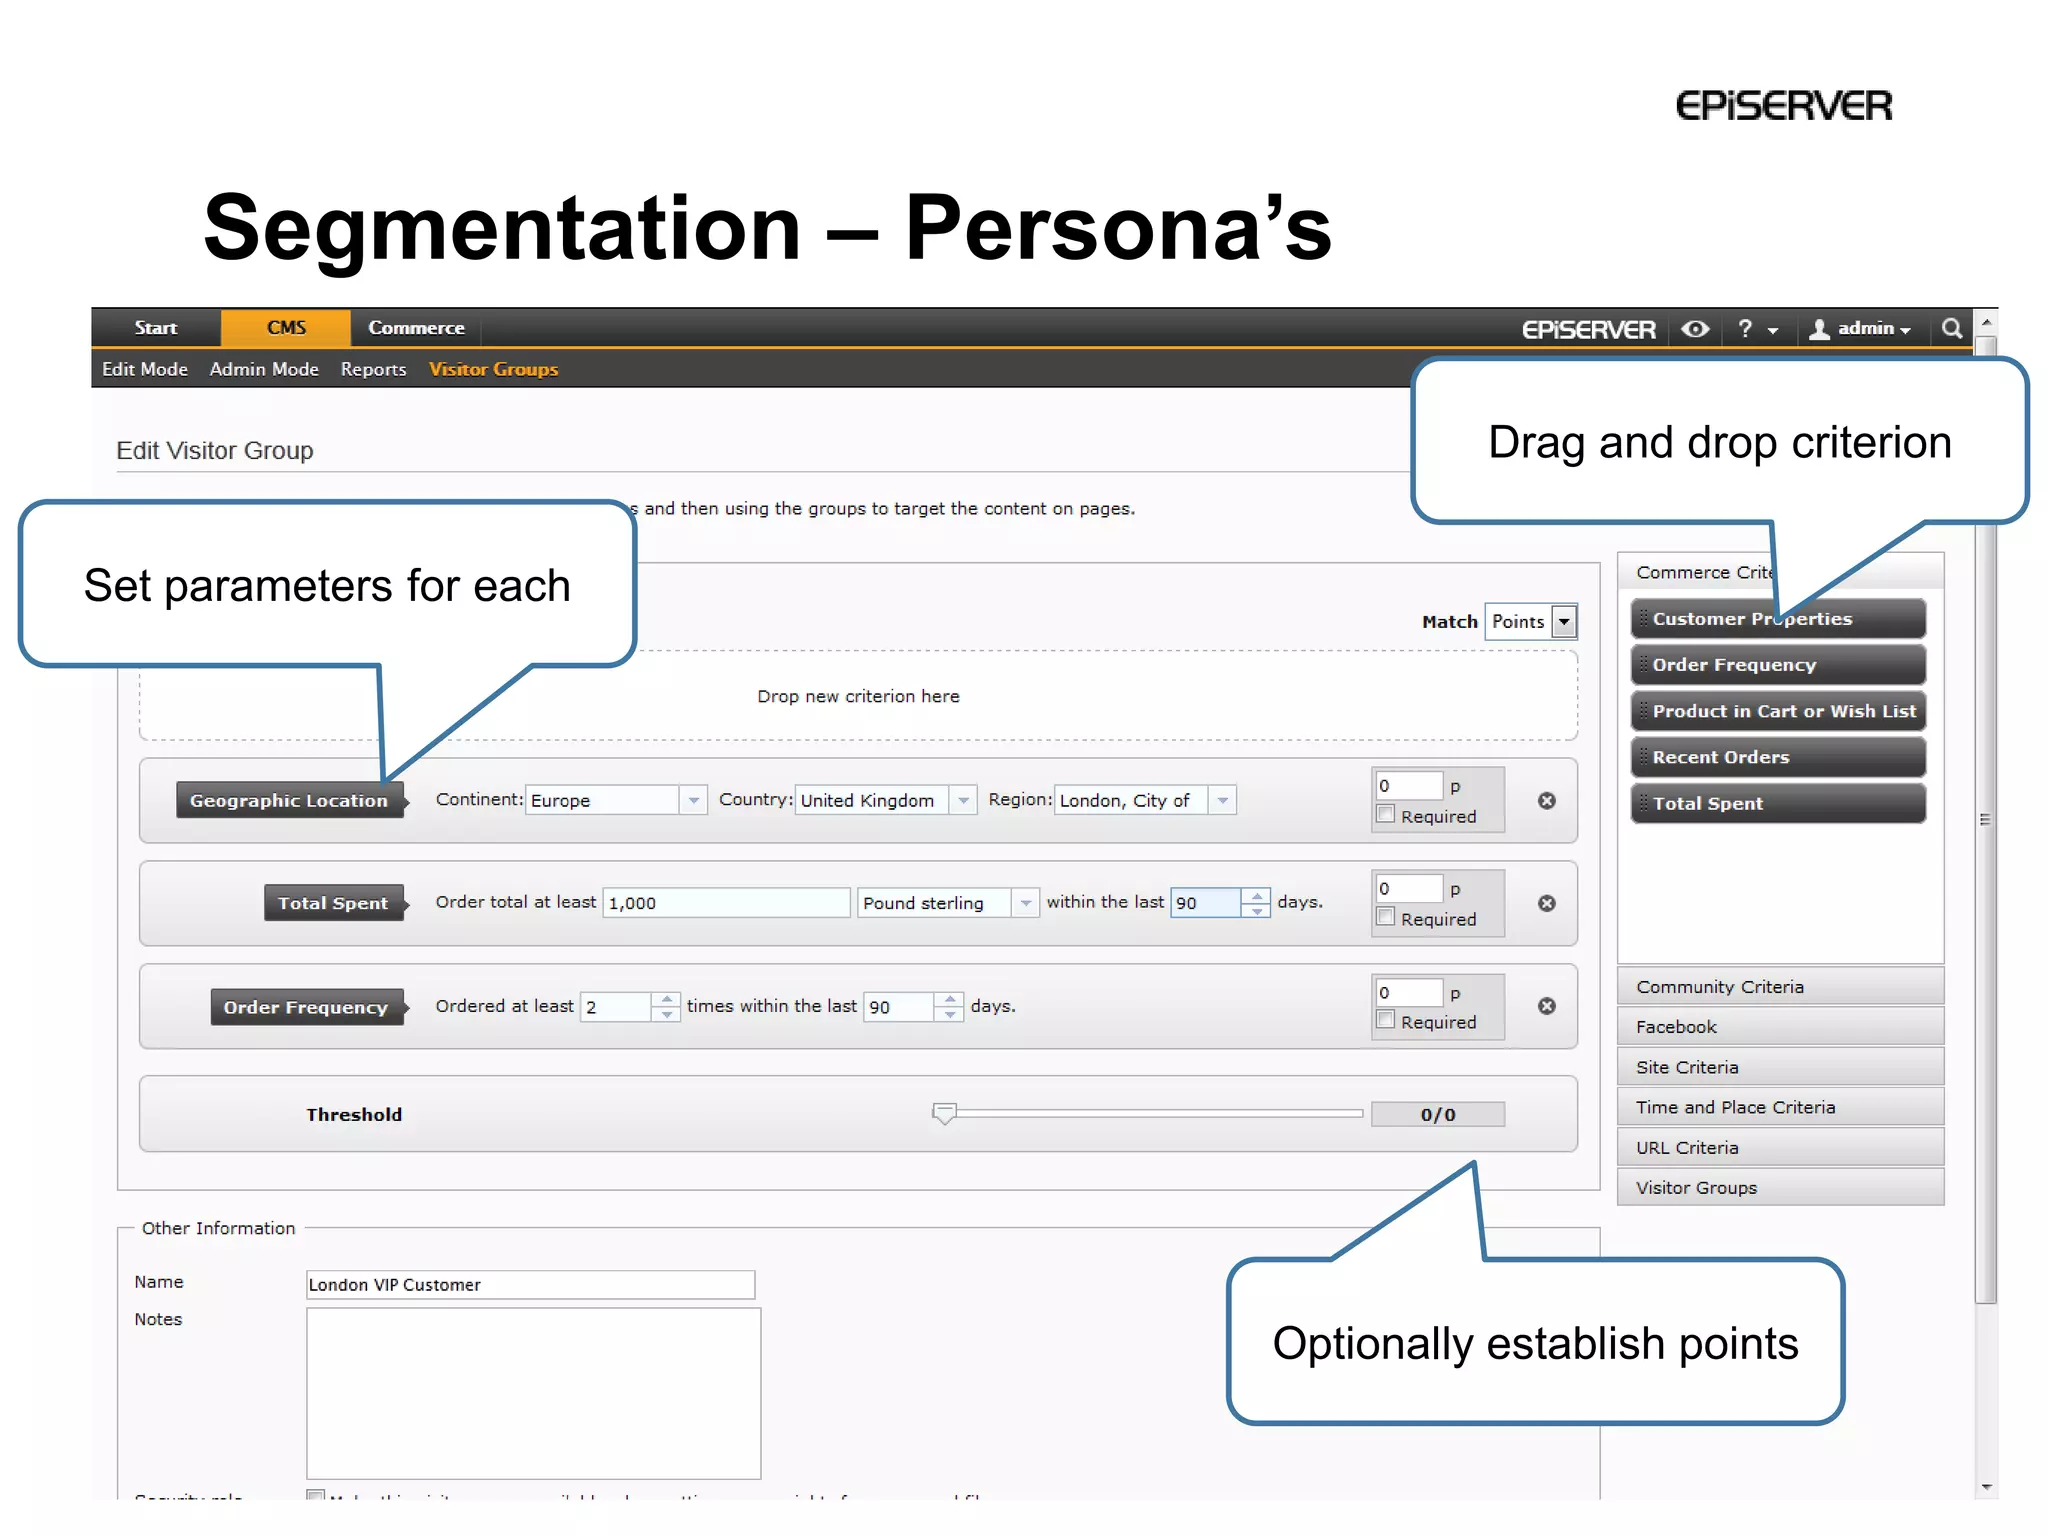The image size is (2048, 1536).
Task: Open Visitor Groups section
Action: (493, 369)
